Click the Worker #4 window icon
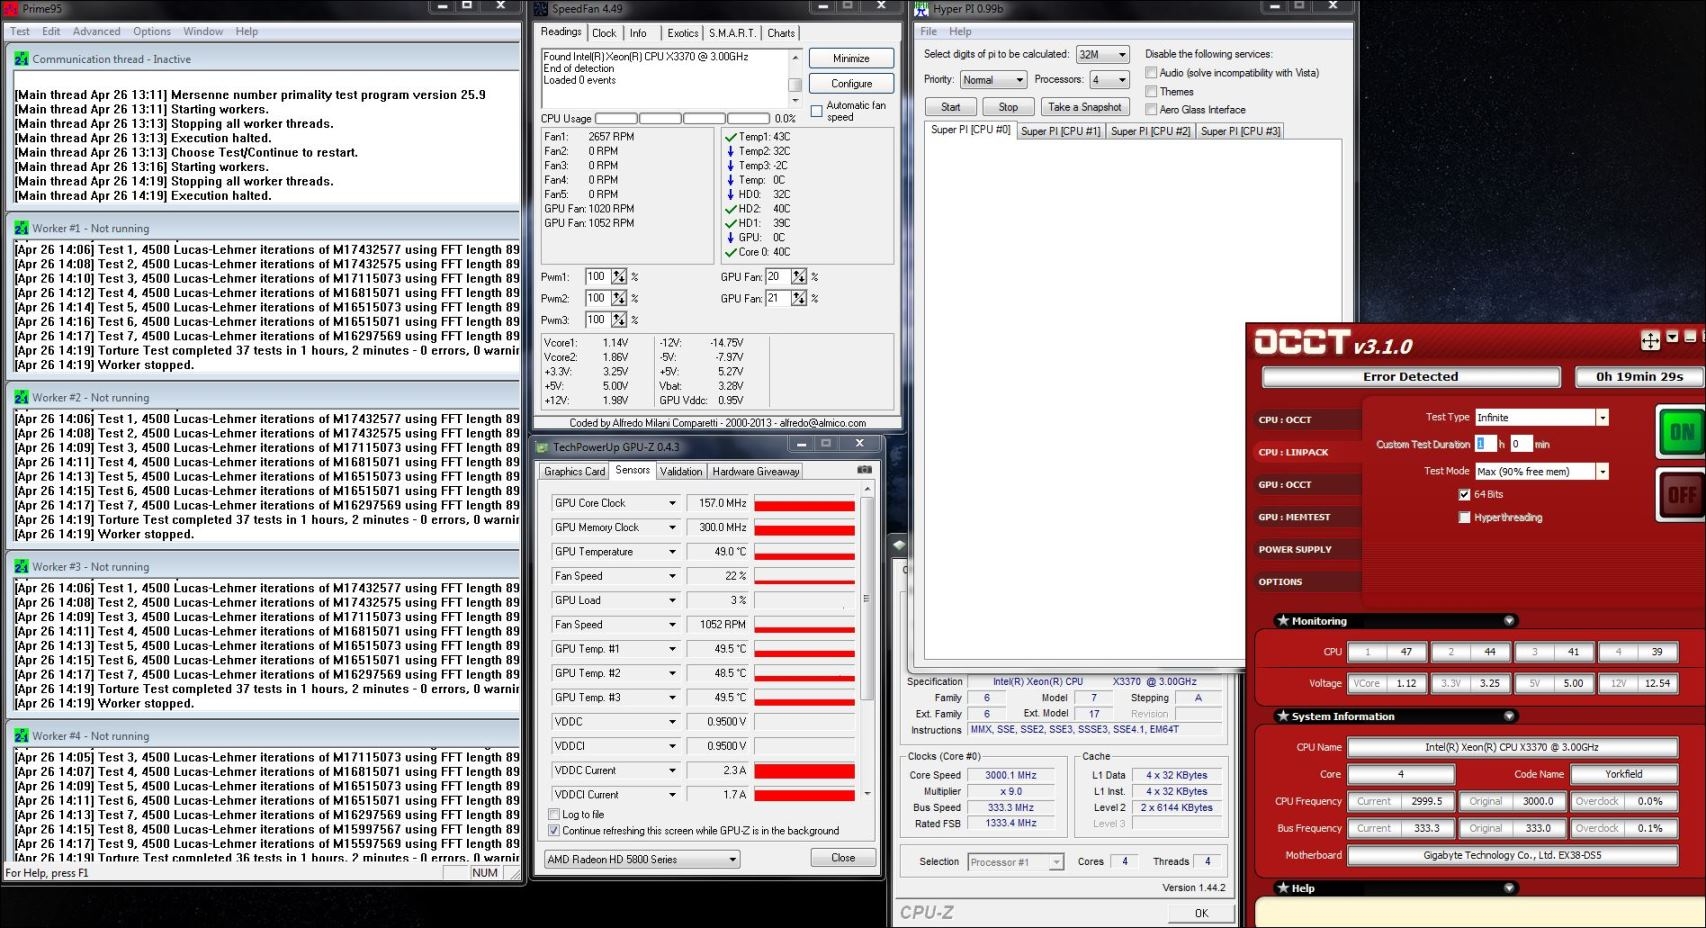This screenshot has width=1706, height=928. tap(21, 735)
